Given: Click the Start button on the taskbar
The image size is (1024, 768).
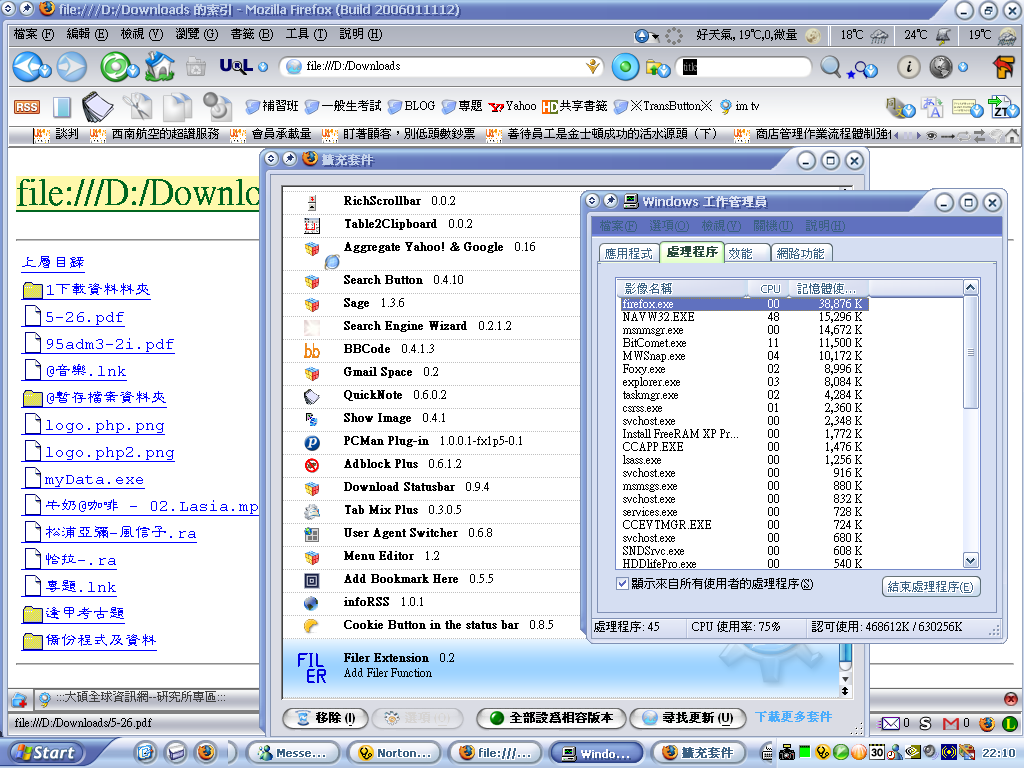Looking at the screenshot, I should click(x=44, y=753).
